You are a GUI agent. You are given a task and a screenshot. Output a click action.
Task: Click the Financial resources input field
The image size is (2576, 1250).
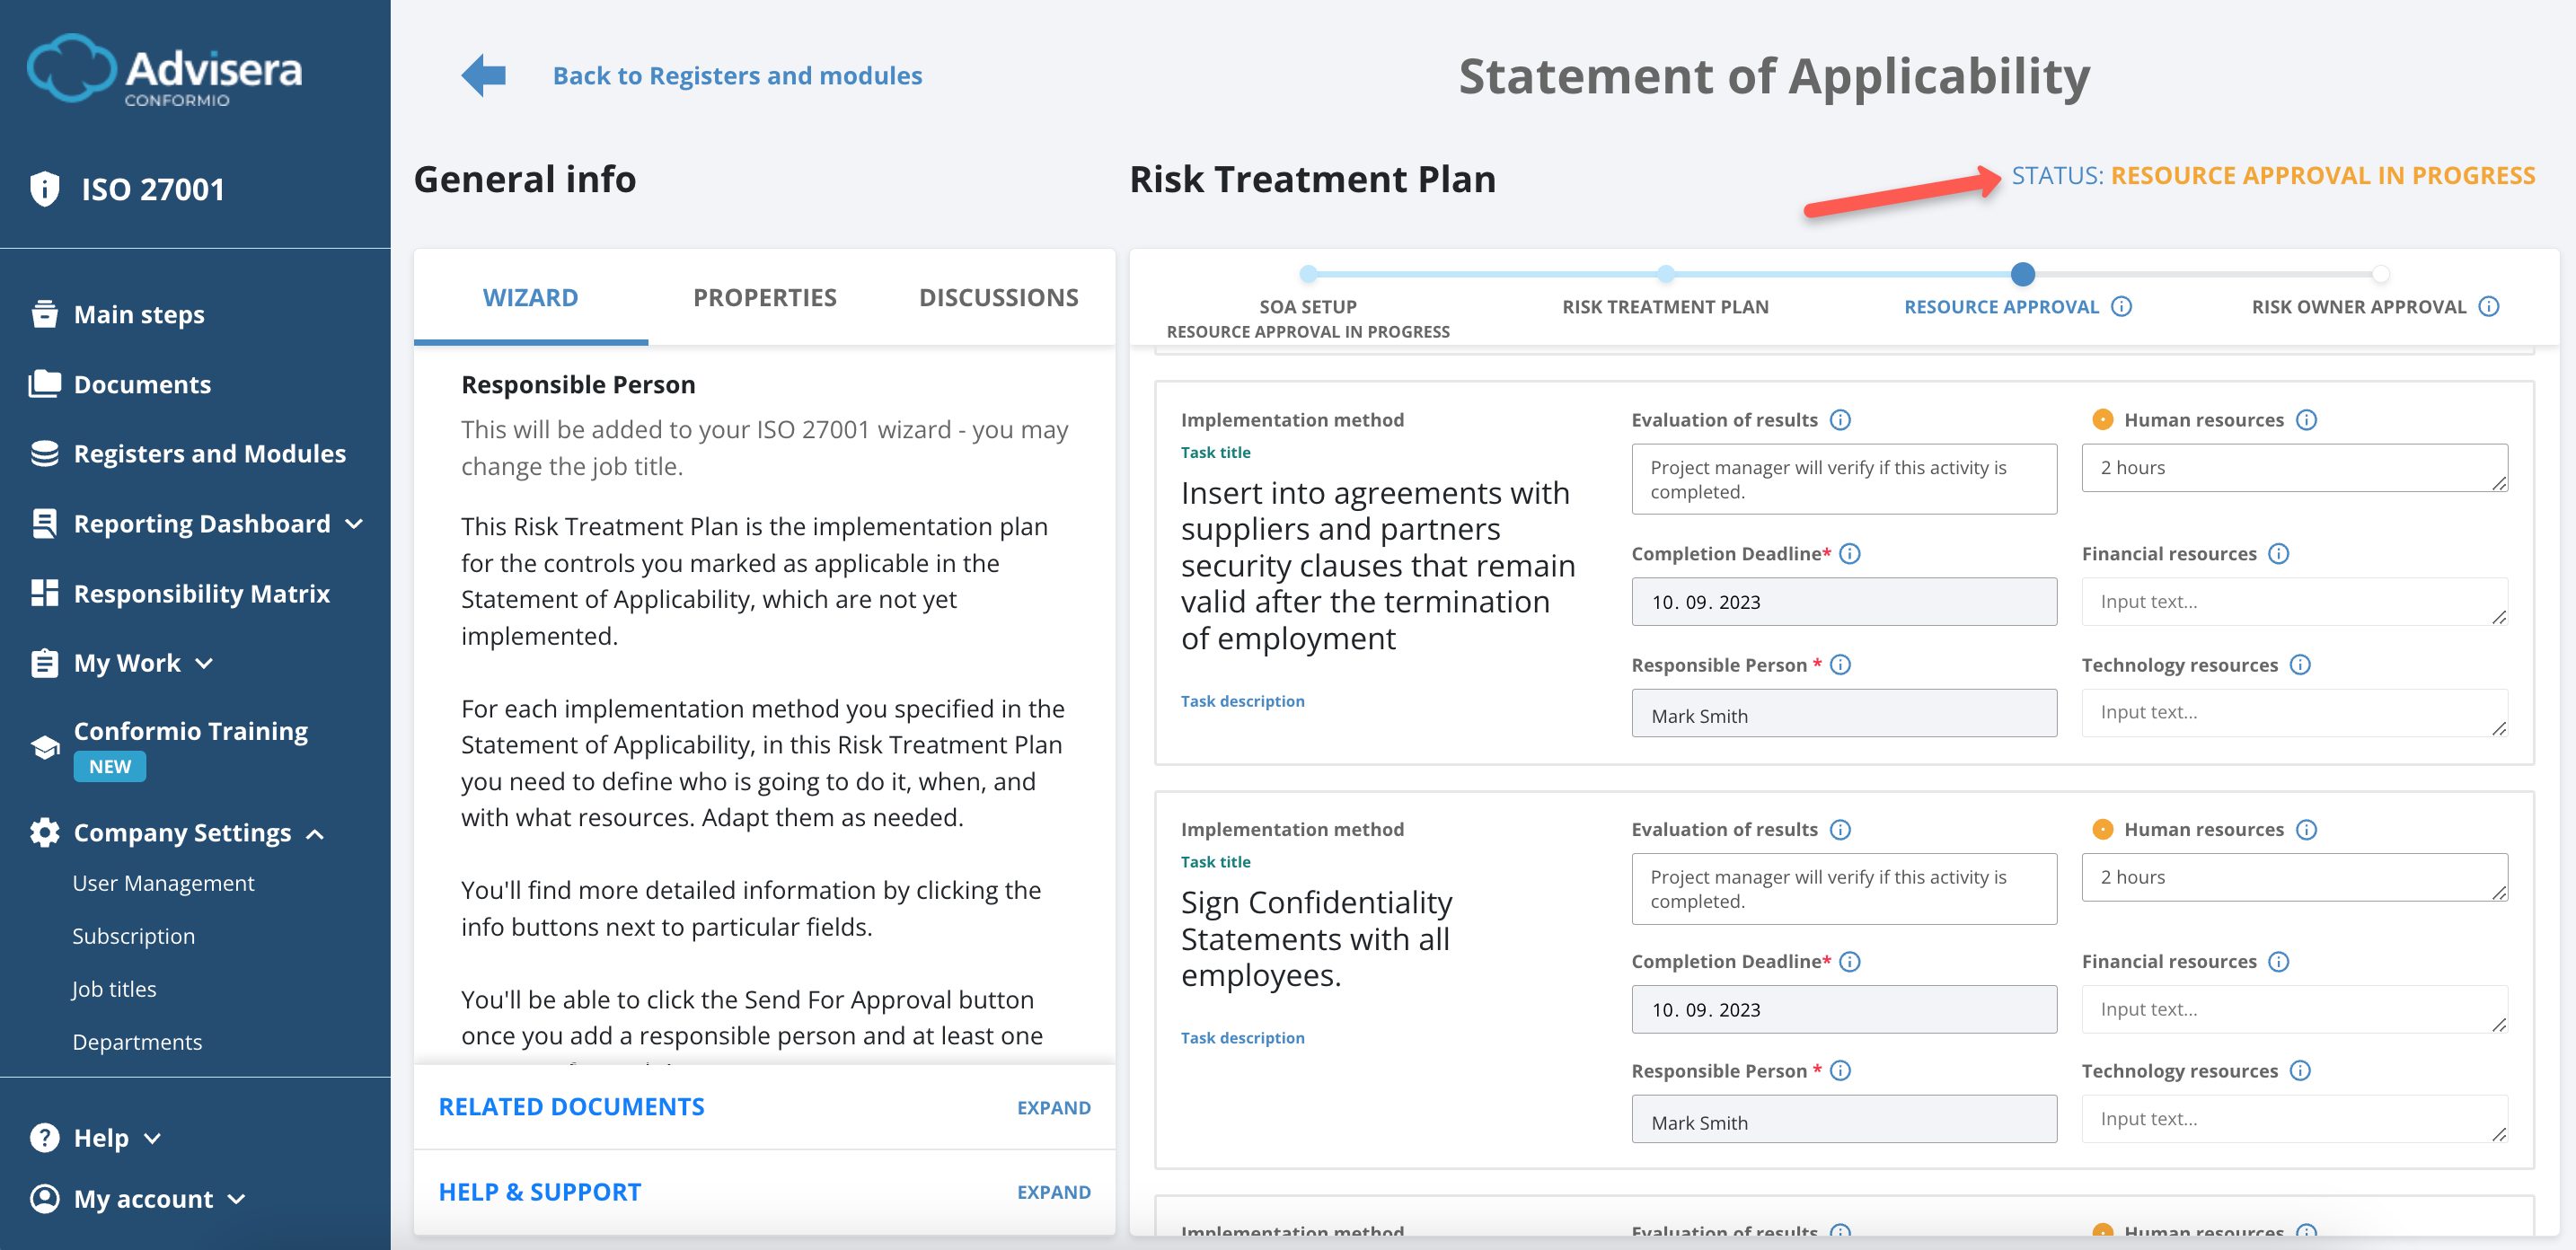[x=2293, y=601]
